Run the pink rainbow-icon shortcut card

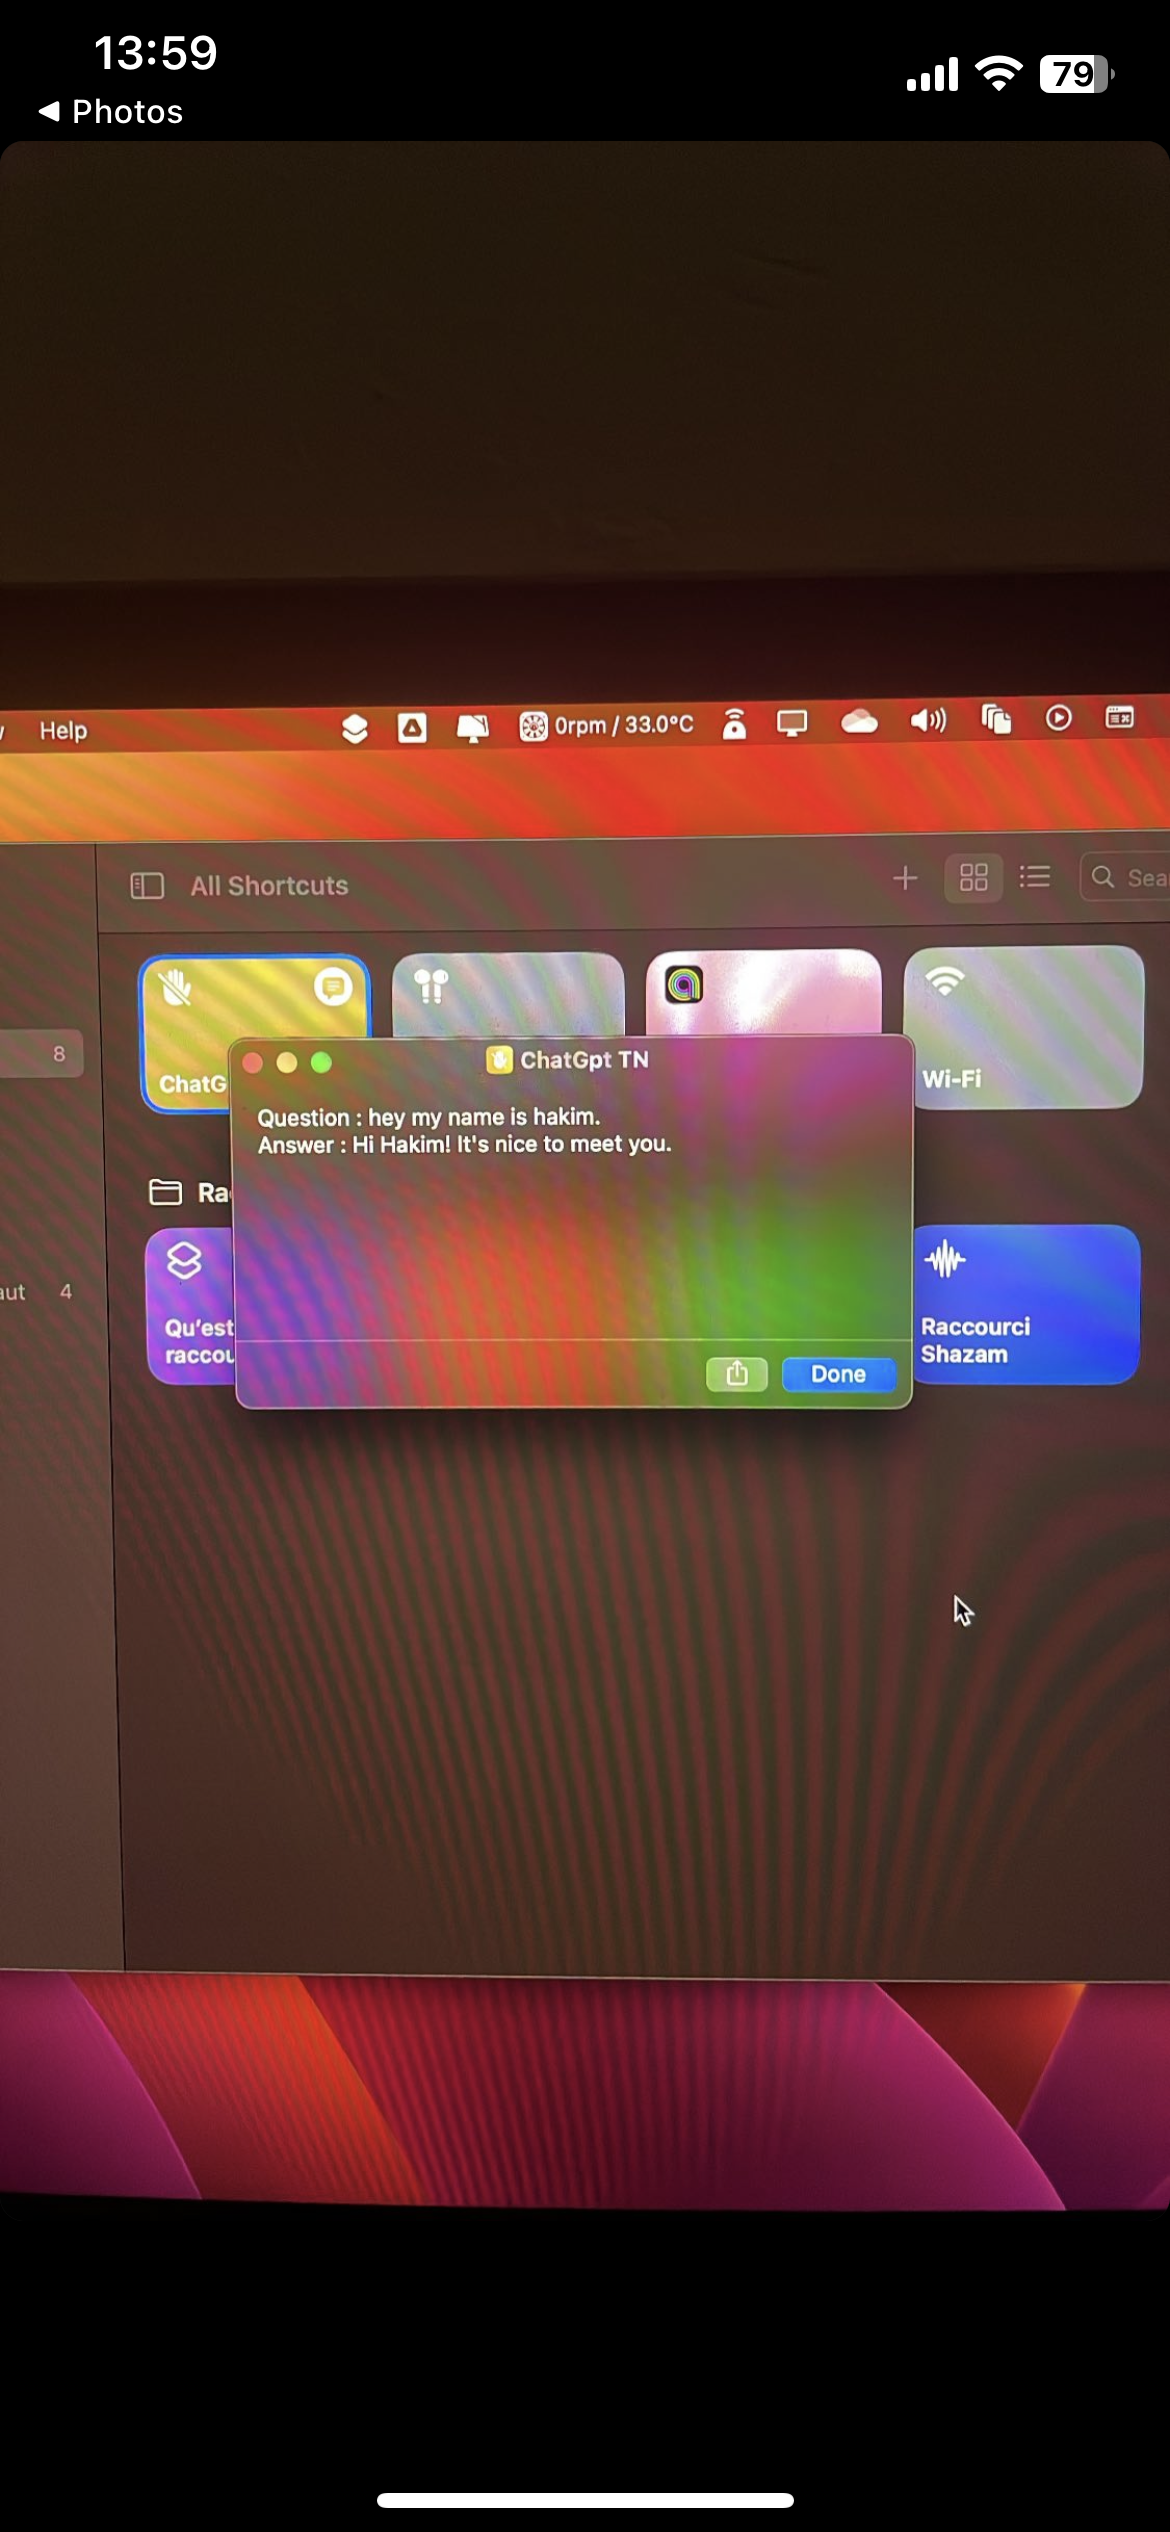tap(764, 991)
